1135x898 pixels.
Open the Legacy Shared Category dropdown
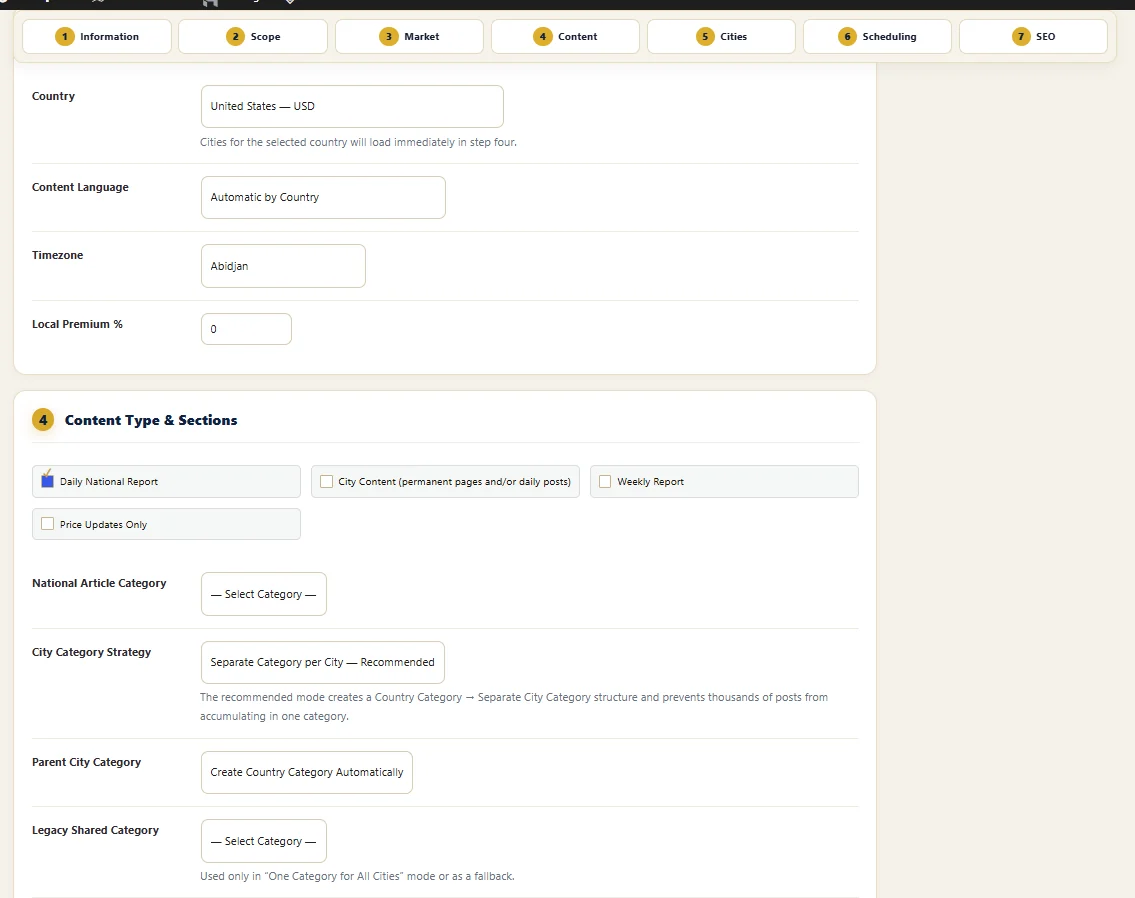[263, 841]
